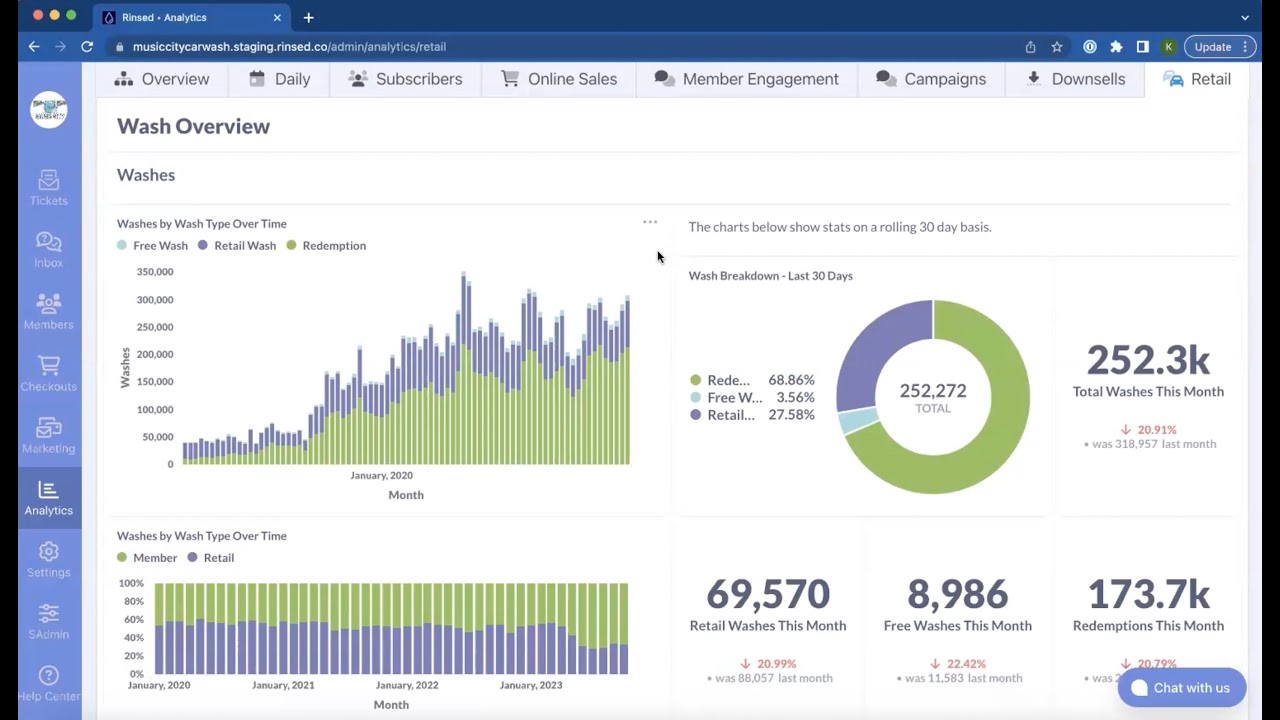Open Checkouts cart icon in sidebar
This screenshot has height=720, width=1280.
click(48, 374)
